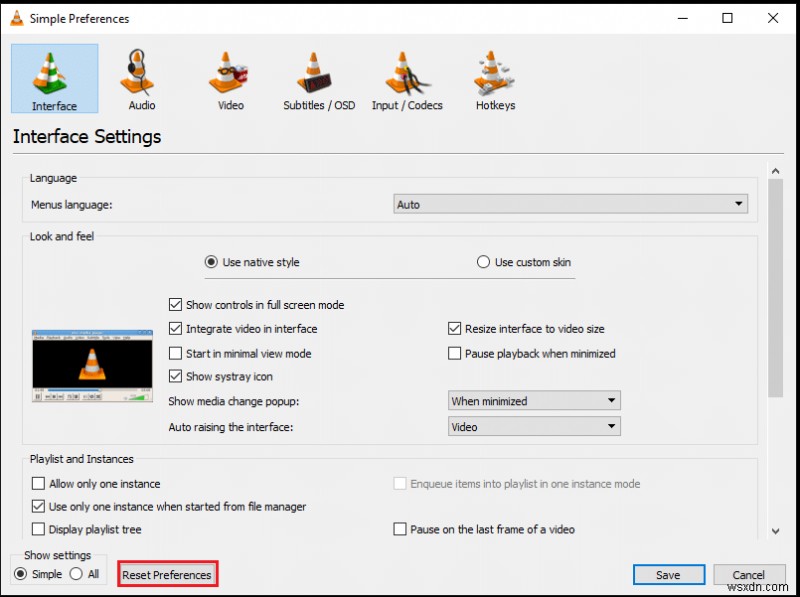Image resolution: width=800 pixels, height=597 pixels.
Task: Disable Integrate video in interface
Action: tap(175, 329)
